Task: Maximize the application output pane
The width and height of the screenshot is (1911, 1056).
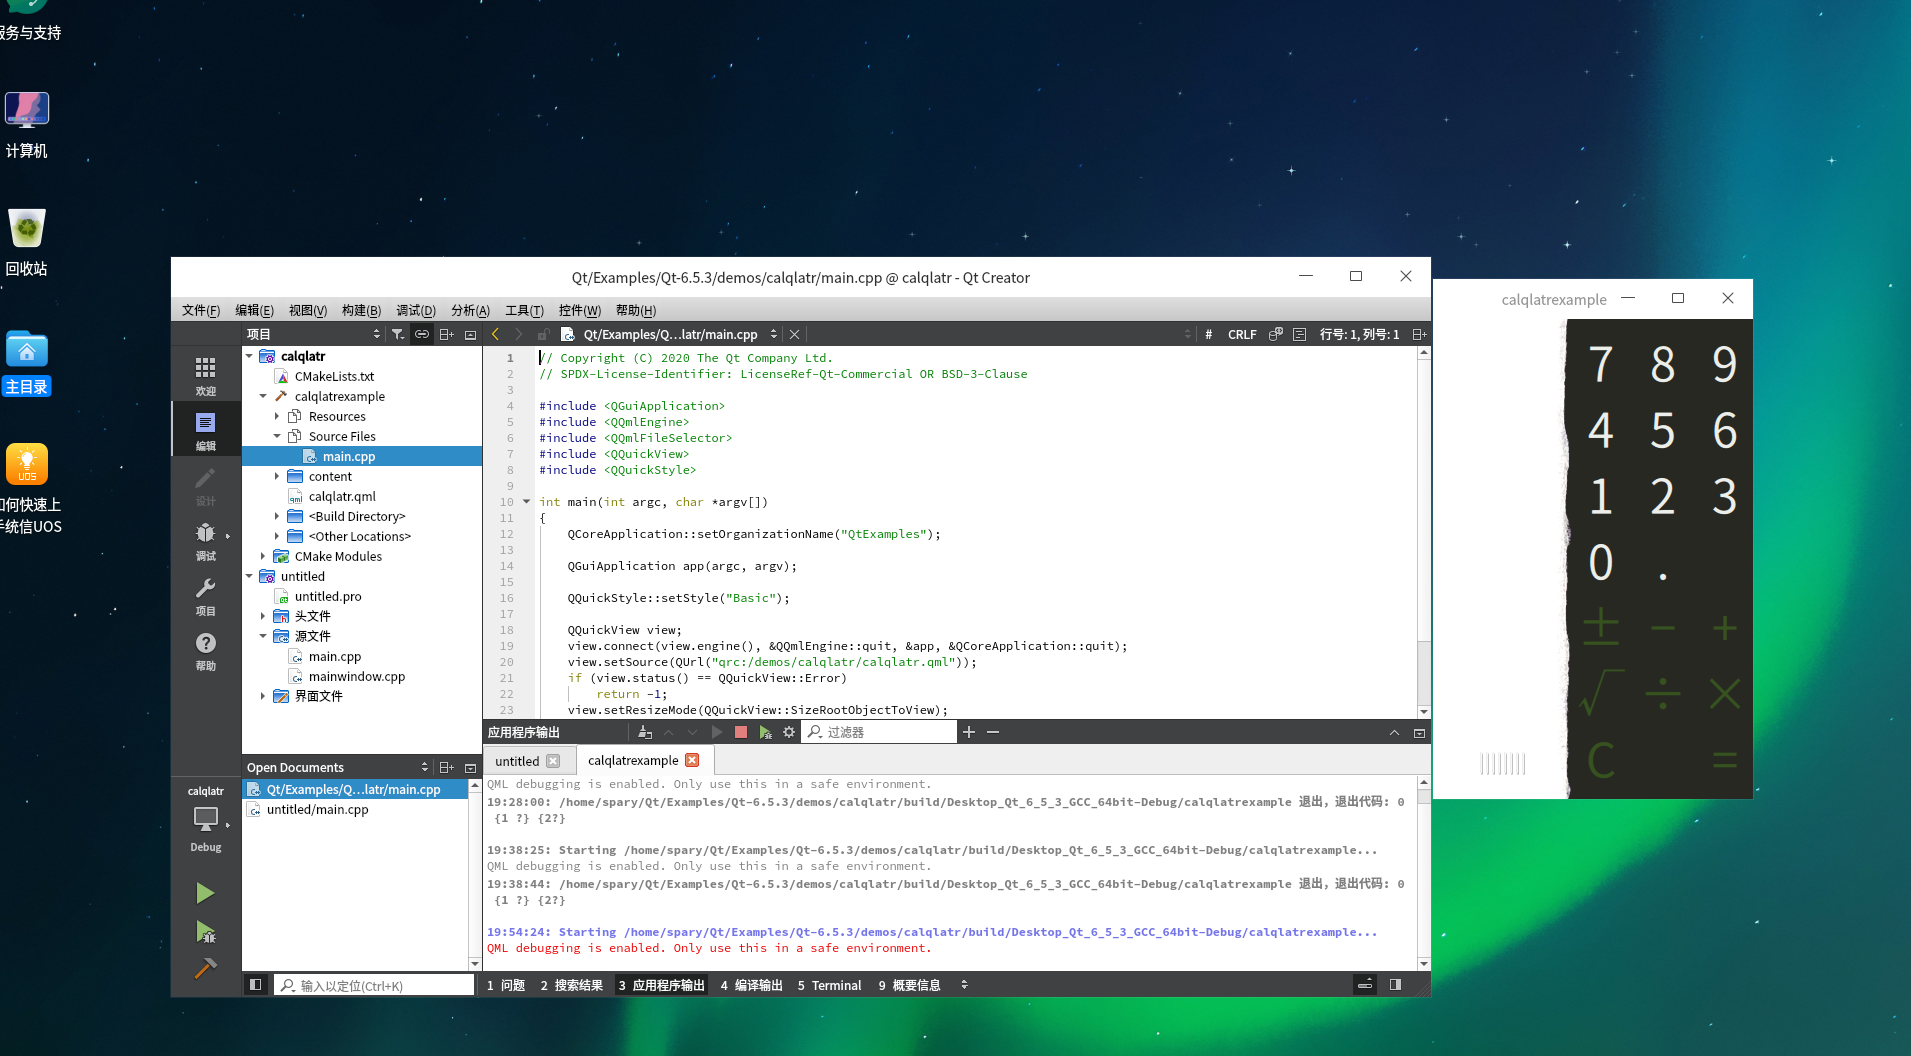Action: [x=1419, y=732]
